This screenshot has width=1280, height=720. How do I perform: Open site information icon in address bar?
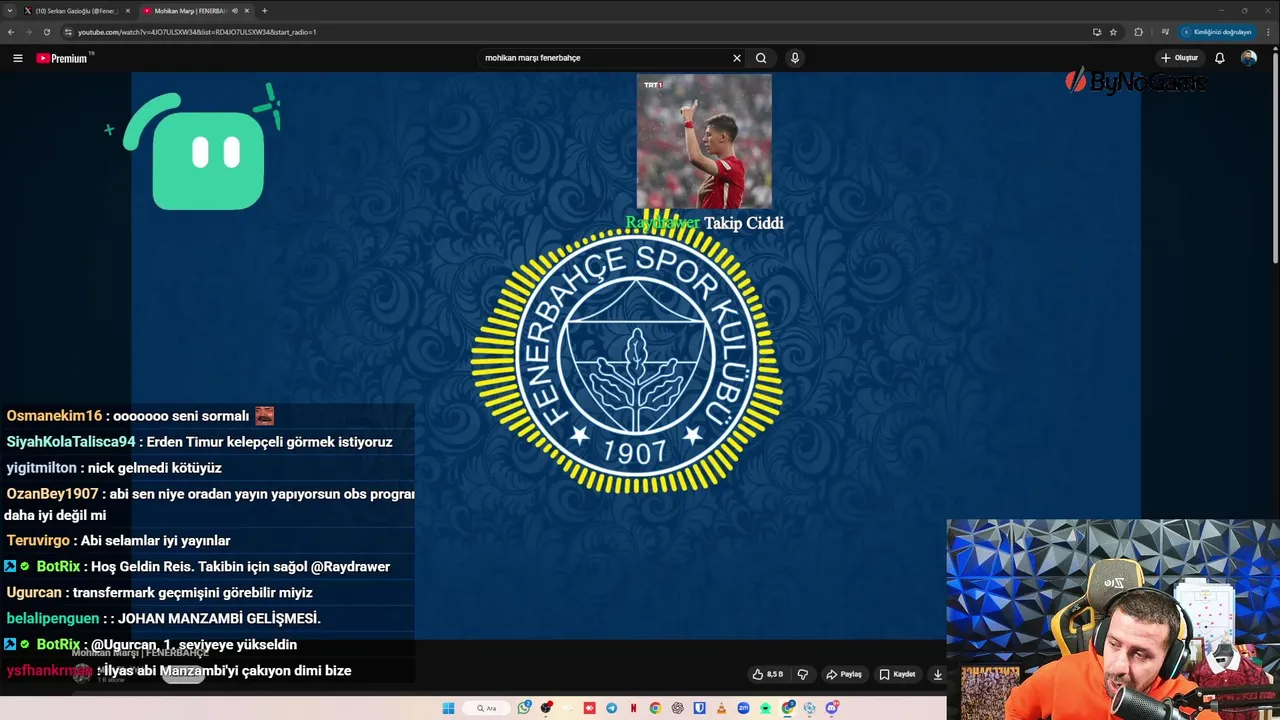(68, 32)
